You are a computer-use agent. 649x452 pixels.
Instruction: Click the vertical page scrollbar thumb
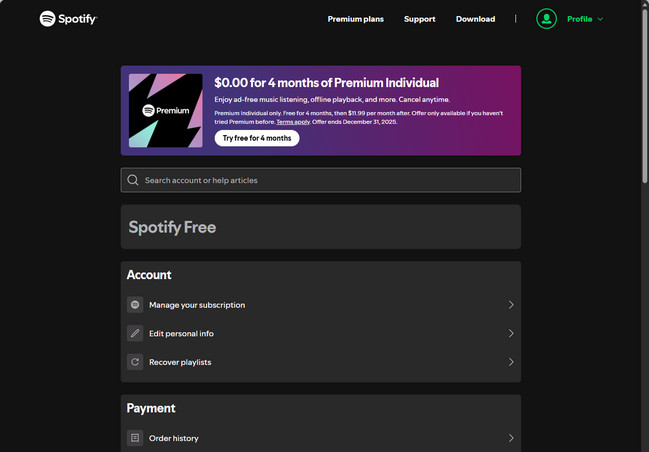point(645,95)
